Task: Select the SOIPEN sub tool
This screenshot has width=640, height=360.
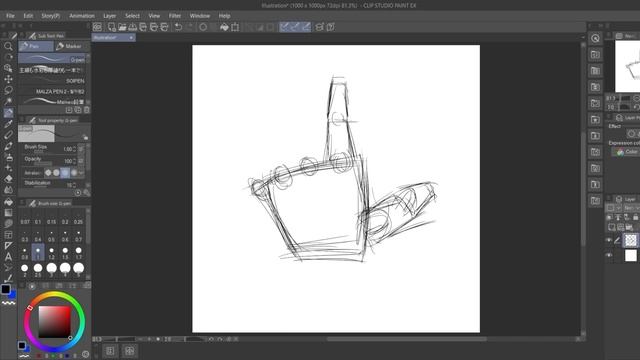Action: pyautogui.click(x=52, y=81)
